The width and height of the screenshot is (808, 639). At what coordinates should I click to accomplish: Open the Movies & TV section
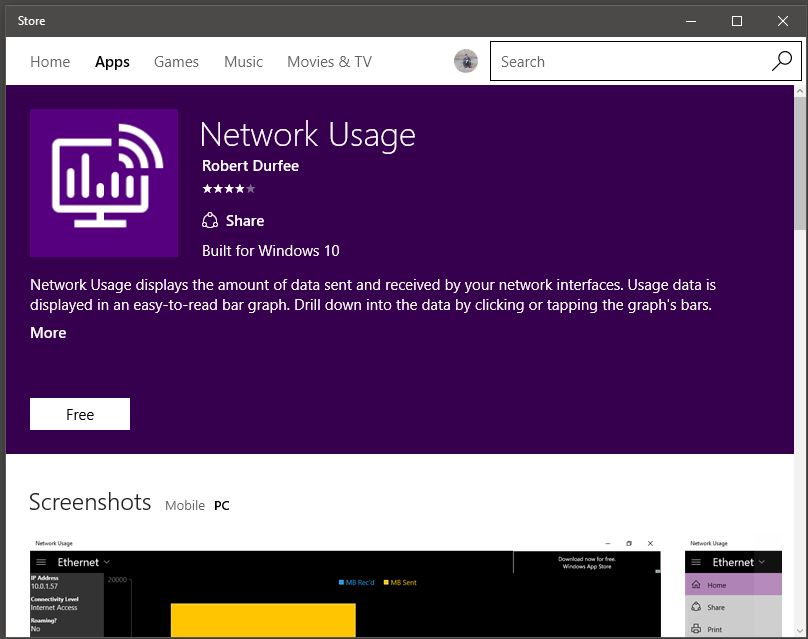tap(329, 61)
